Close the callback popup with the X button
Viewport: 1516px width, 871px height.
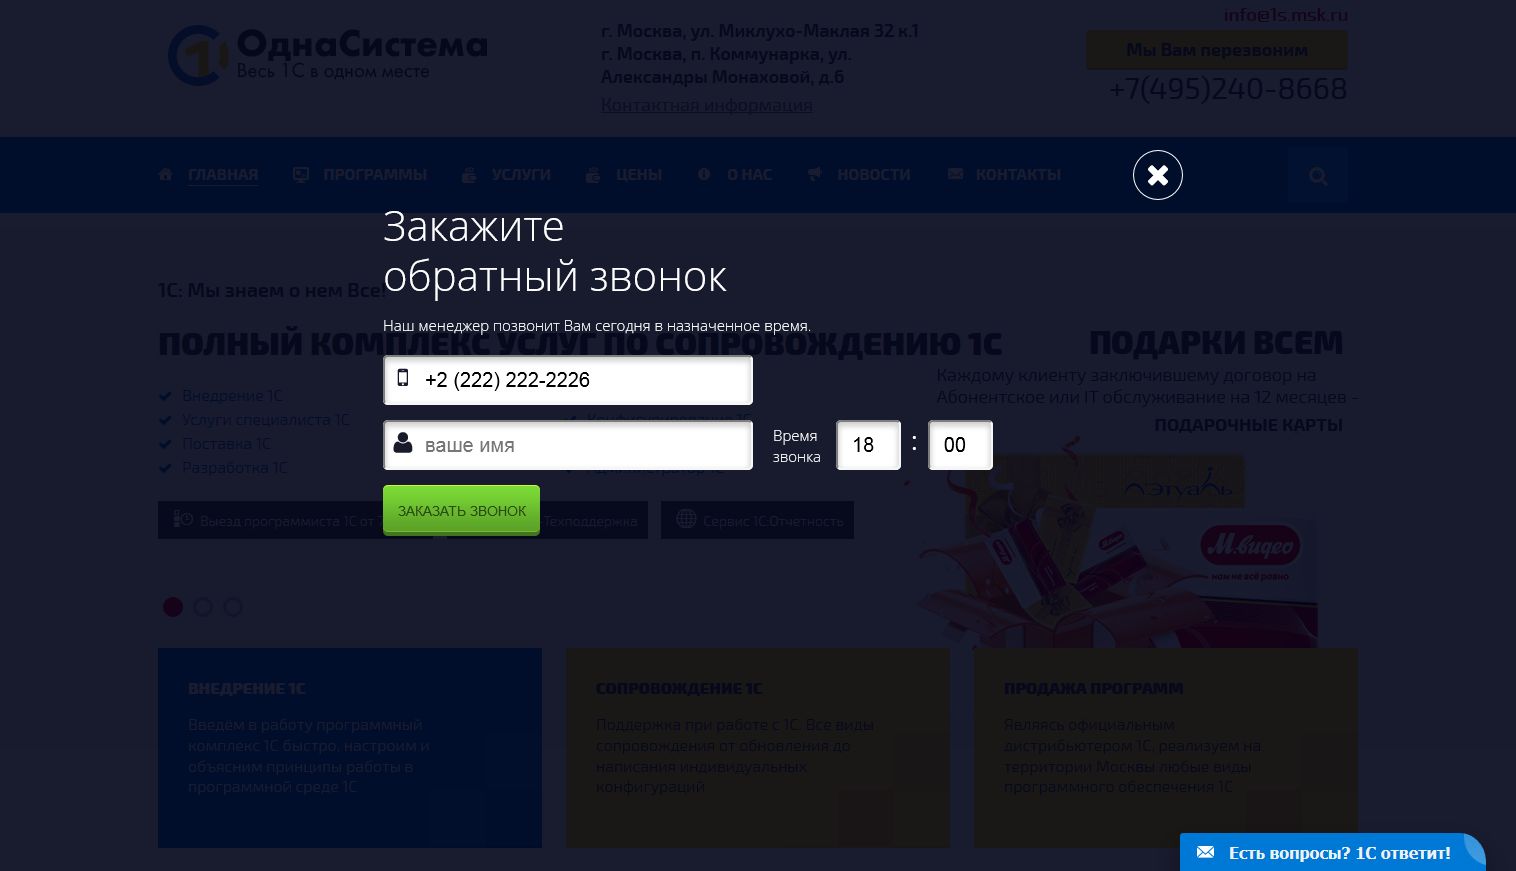[x=1157, y=175]
